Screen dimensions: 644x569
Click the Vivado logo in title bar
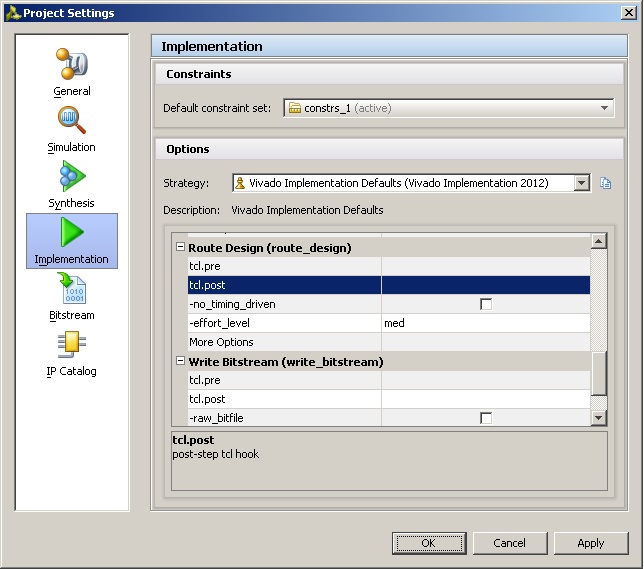pyautogui.click(x=12, y=13)
